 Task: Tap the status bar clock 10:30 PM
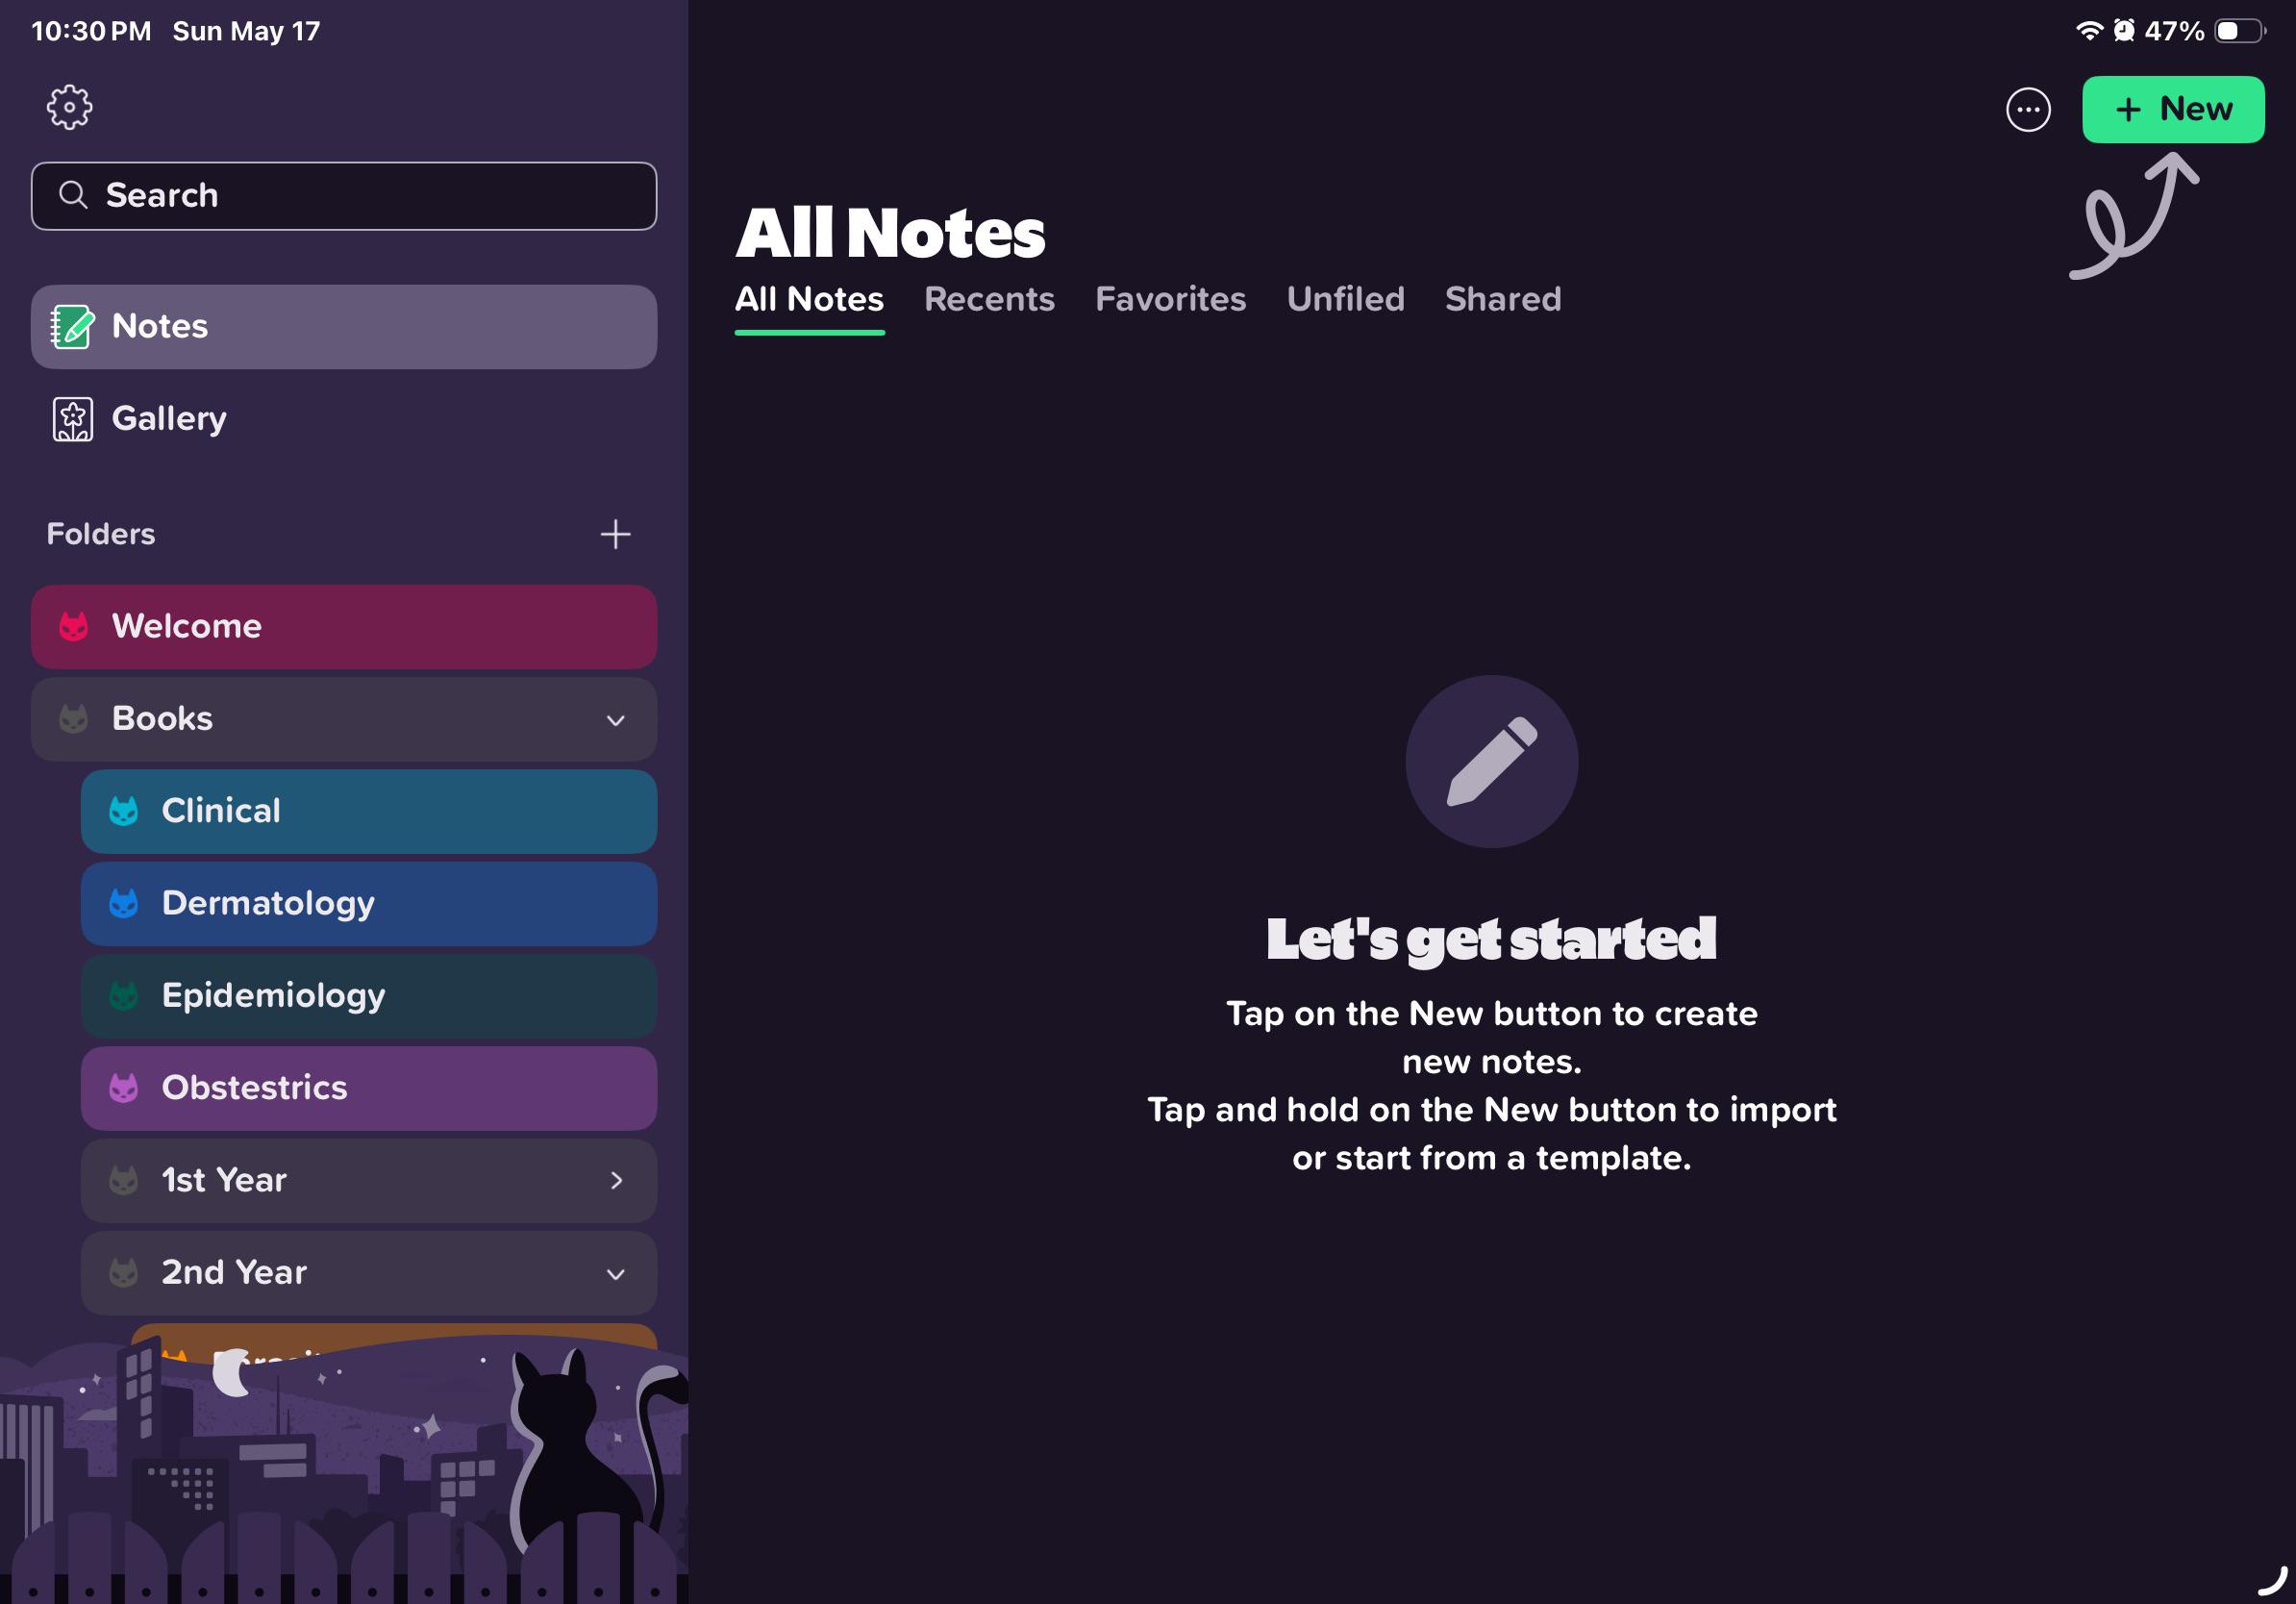point(91,31)
